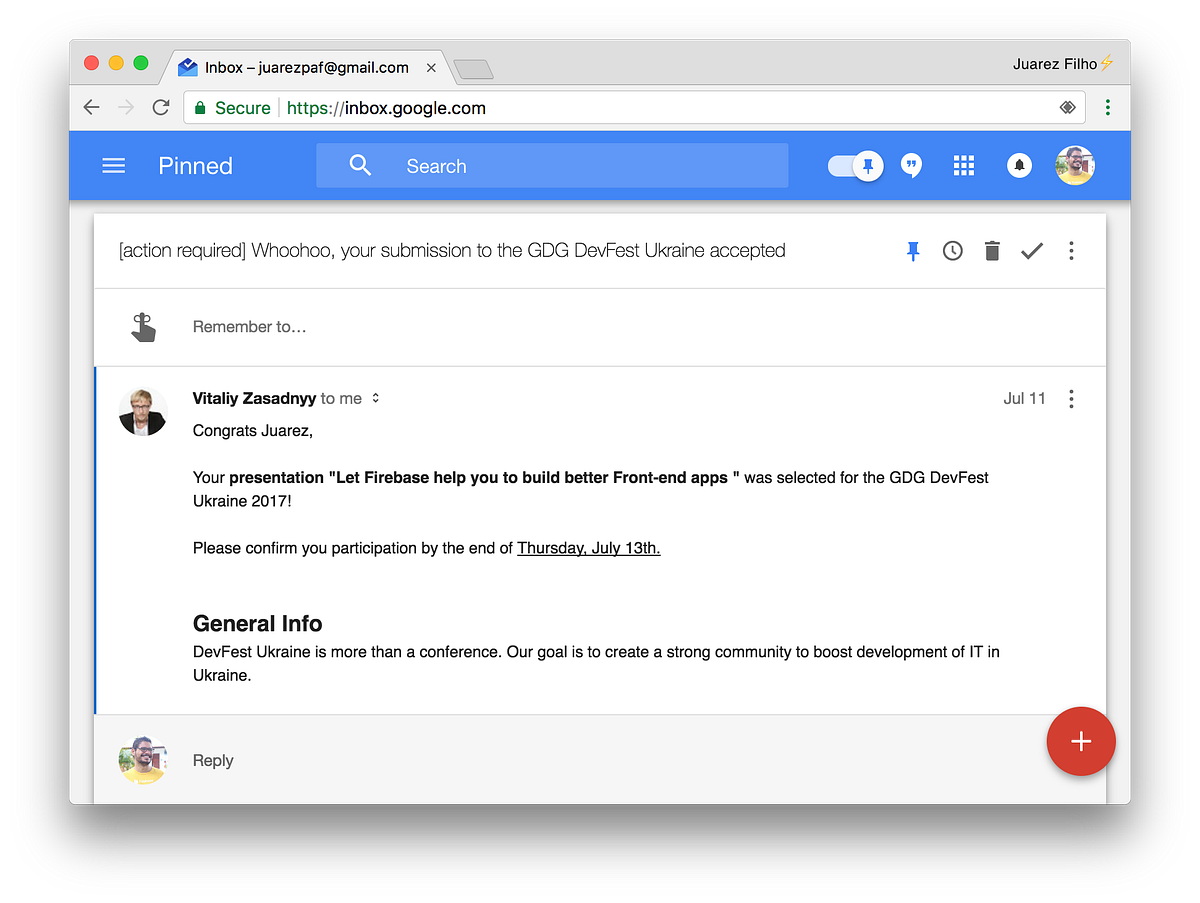This screenshot has height=903, width=1200.
Task: Select the Inbox browser tab
Action: point(306,67)
